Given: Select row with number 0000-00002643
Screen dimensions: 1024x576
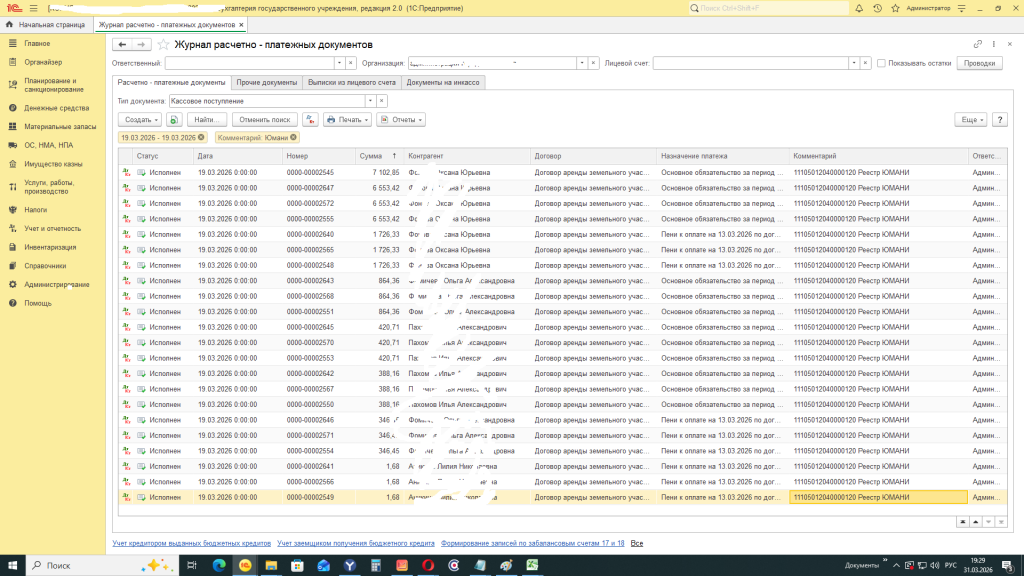Looking at the screenshot, I should click(562, 281).
